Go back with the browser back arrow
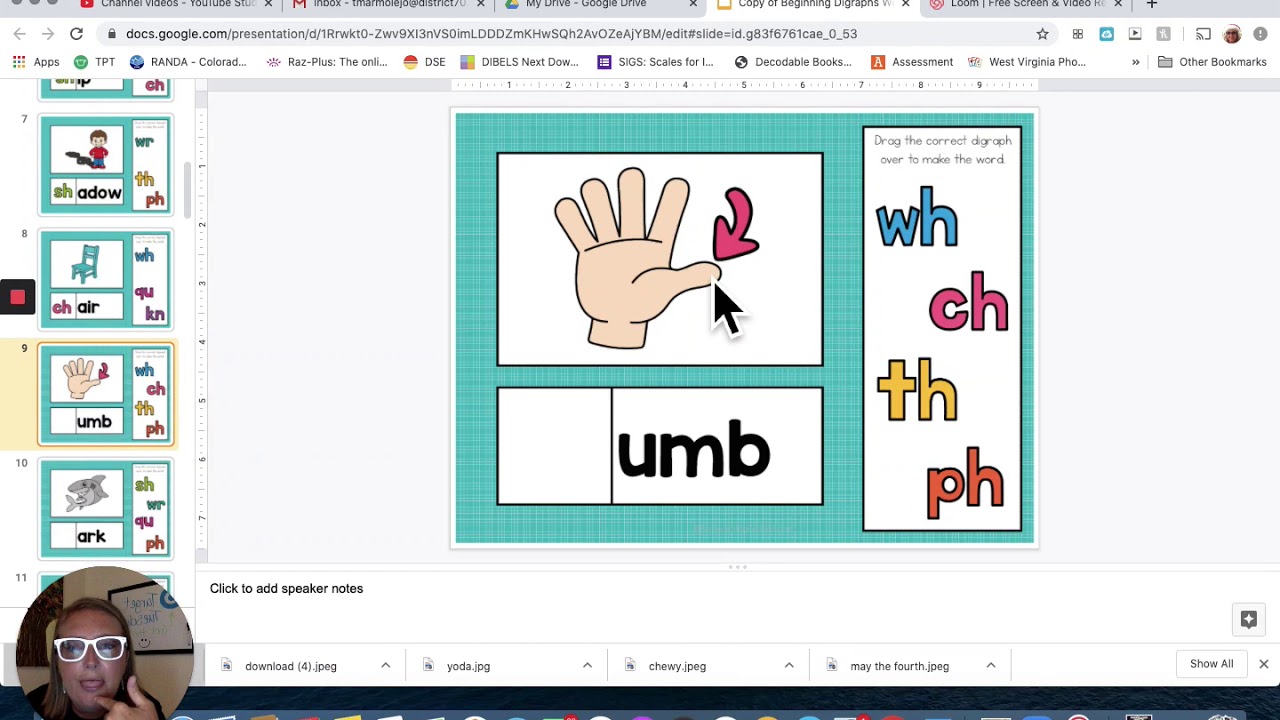This screenshot has height=720, width=1280. [20, 34]
